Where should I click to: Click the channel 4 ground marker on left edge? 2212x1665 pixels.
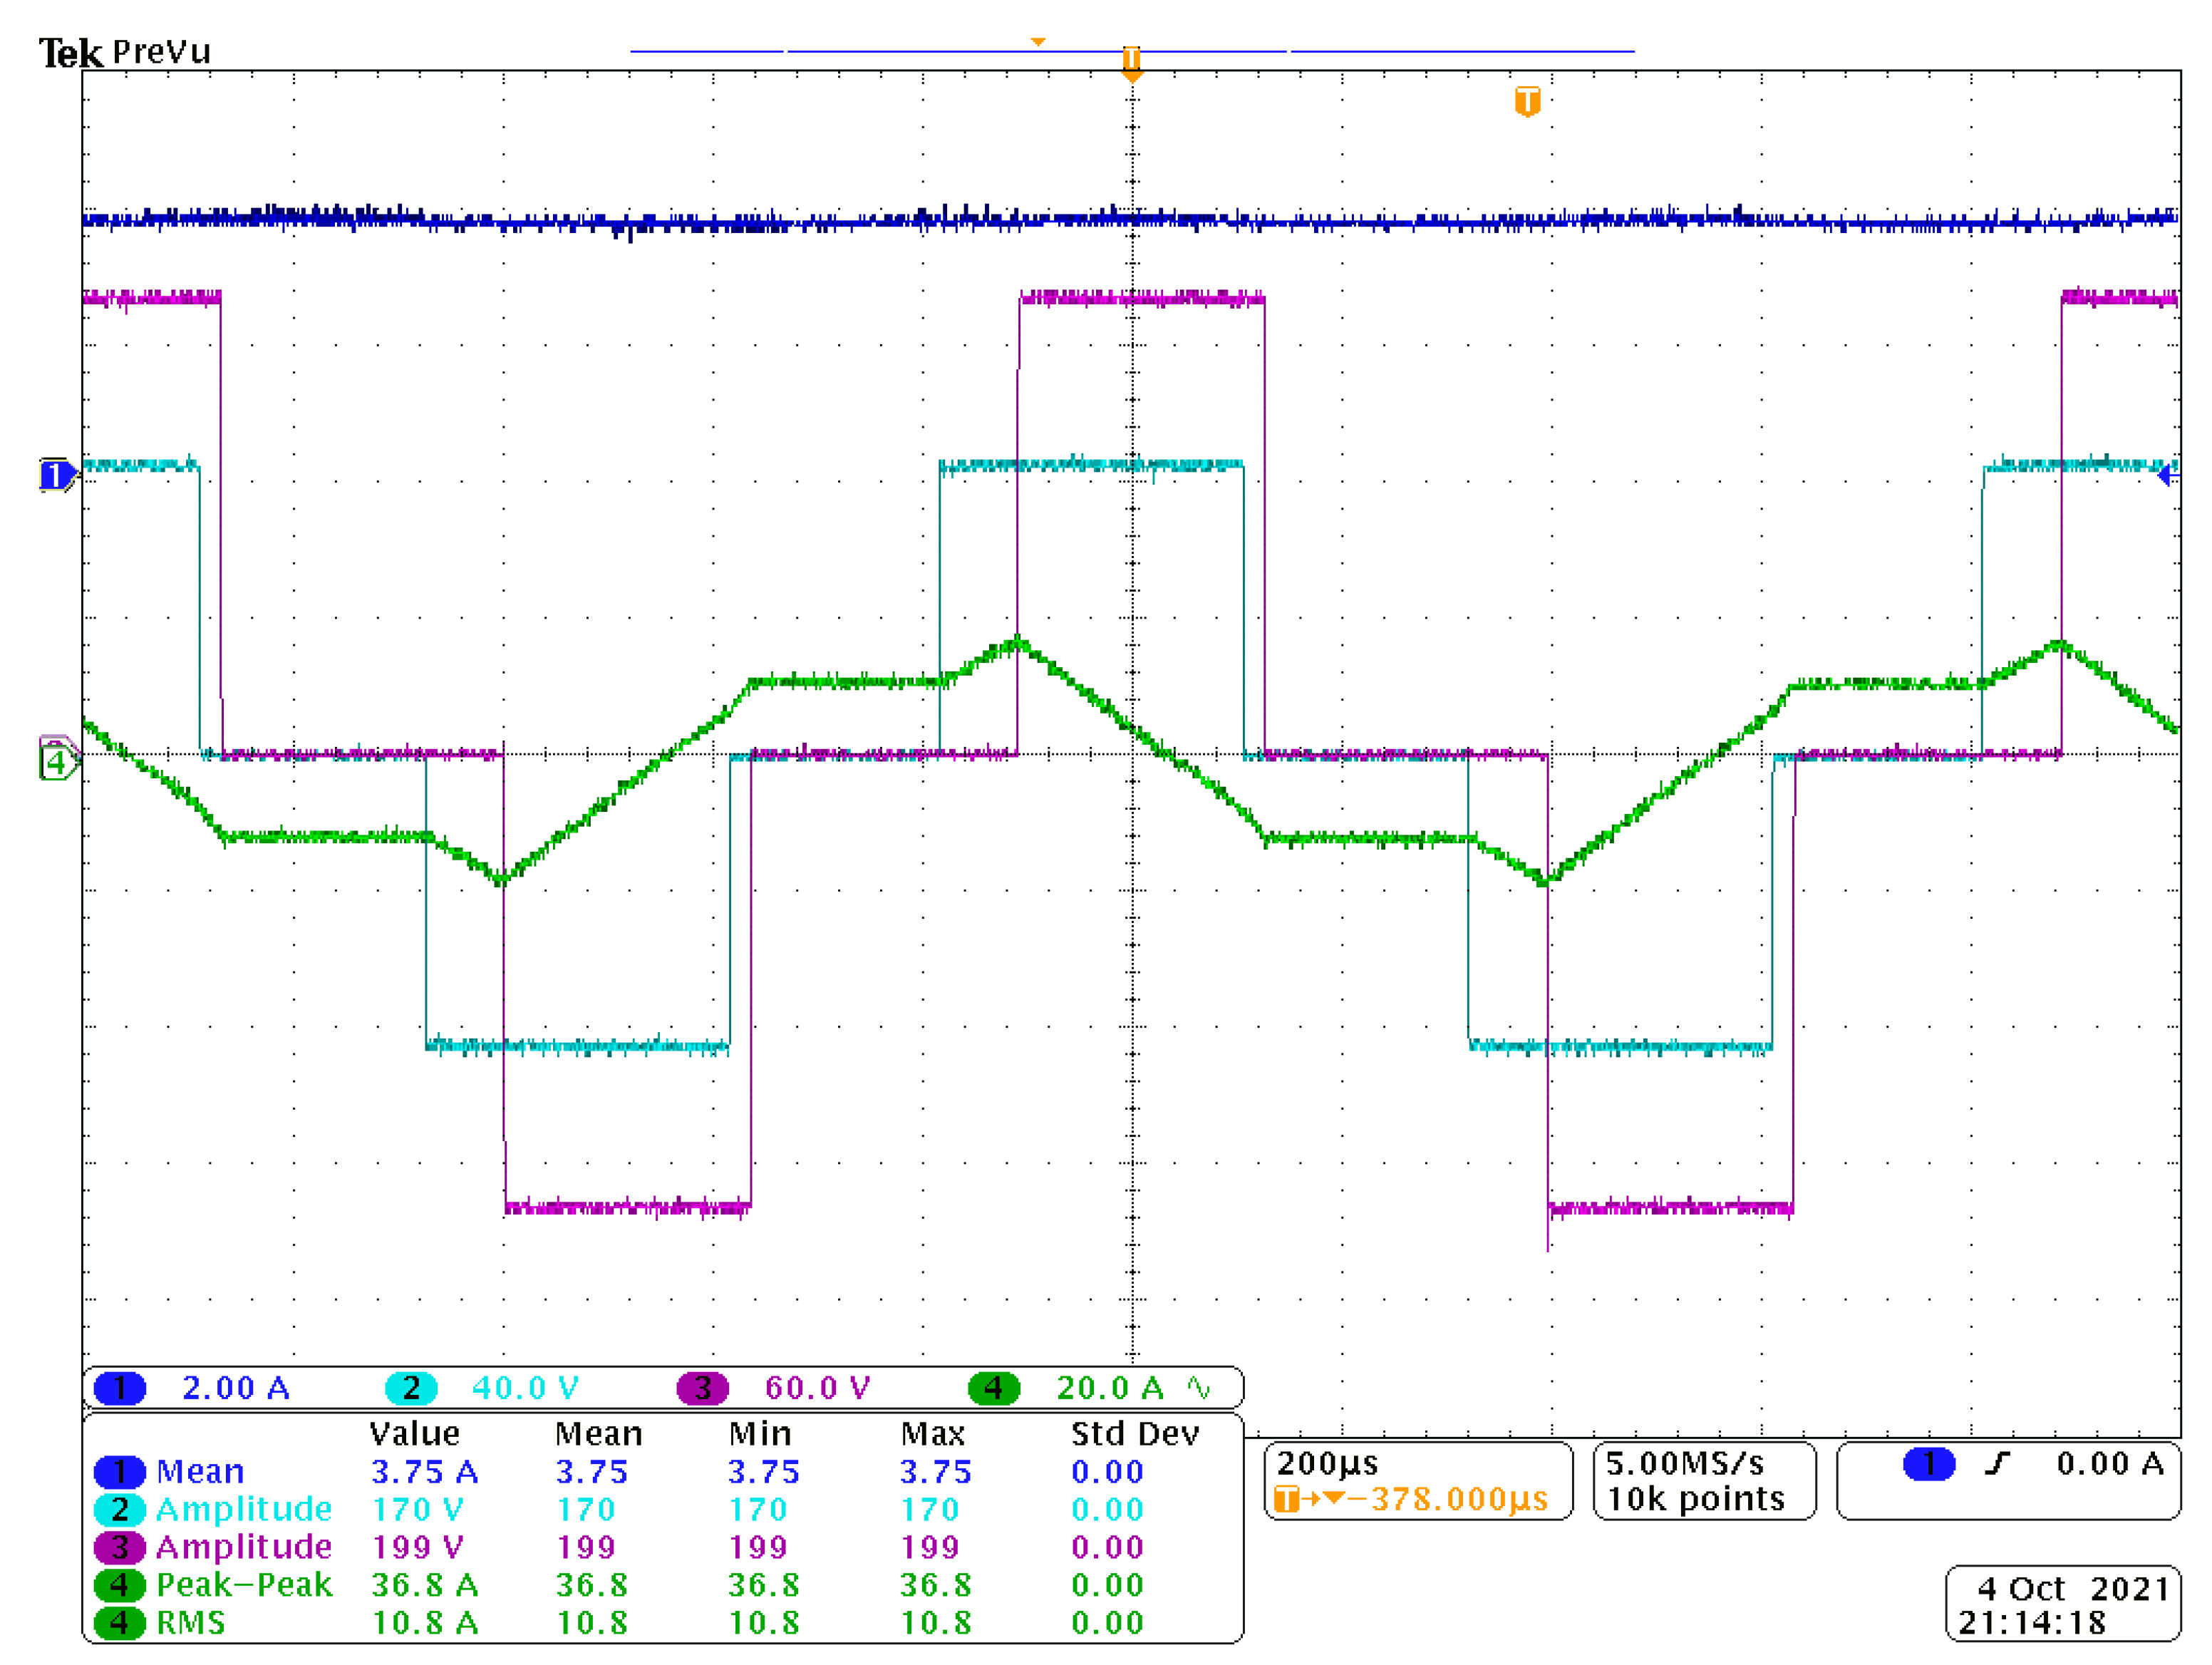pos(56,764)
